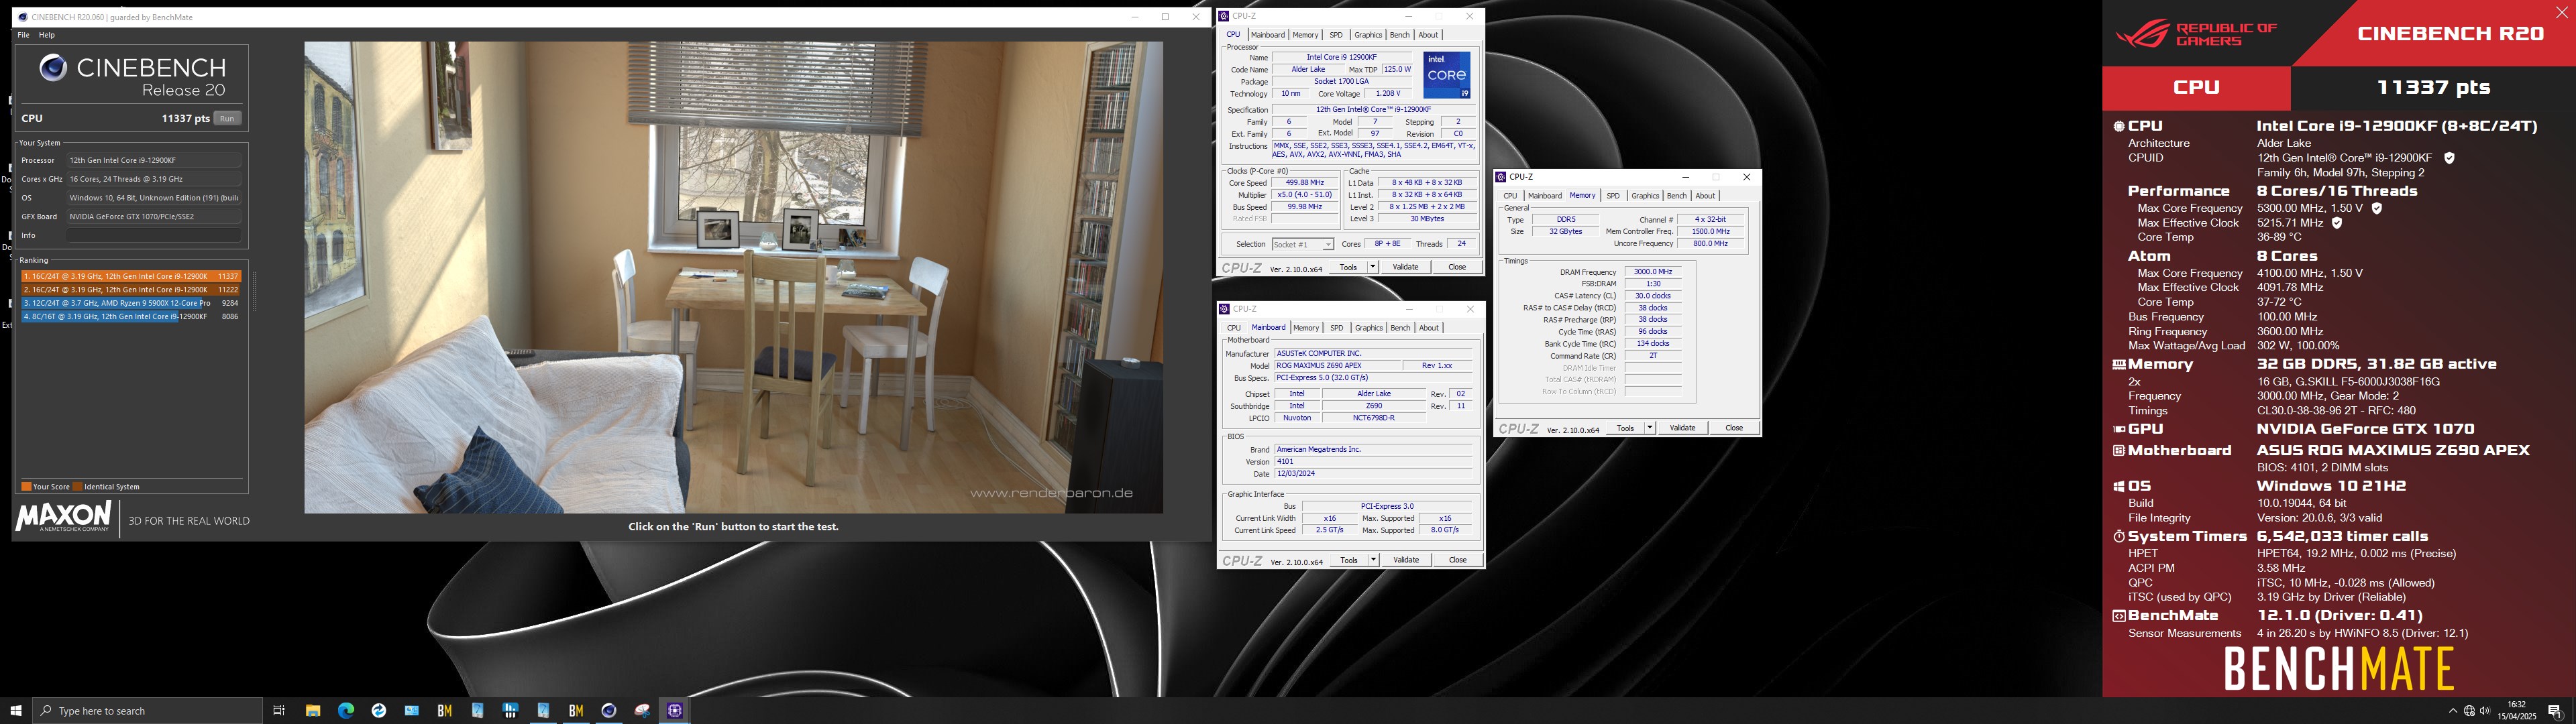Select the ranking row with score 11222
The height and width of the screenshot is (724, 2576).
coord(131,290)
